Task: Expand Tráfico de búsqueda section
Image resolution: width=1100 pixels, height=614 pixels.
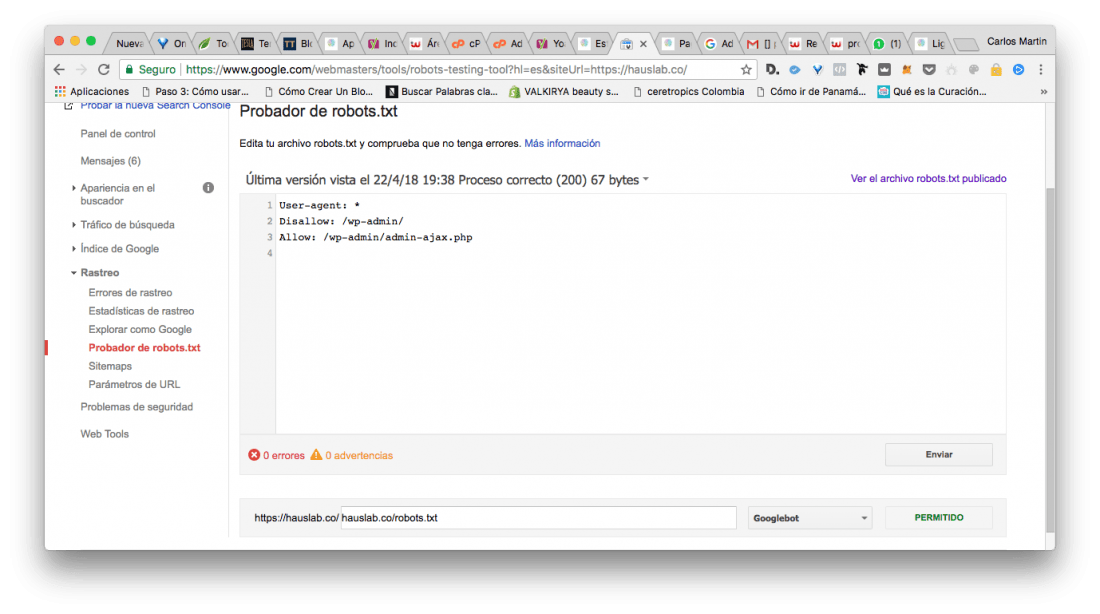Action: (x=74, y=225)
